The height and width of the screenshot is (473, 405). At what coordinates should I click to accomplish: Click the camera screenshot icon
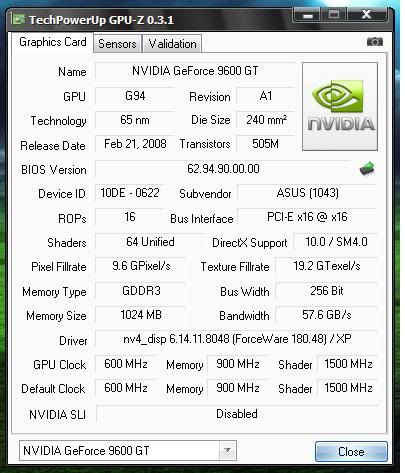(x=375, y=42)
